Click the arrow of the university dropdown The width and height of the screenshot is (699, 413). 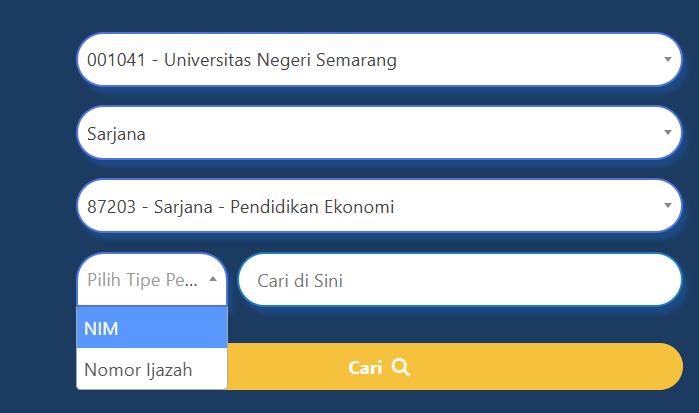click(x=667, y=59)
